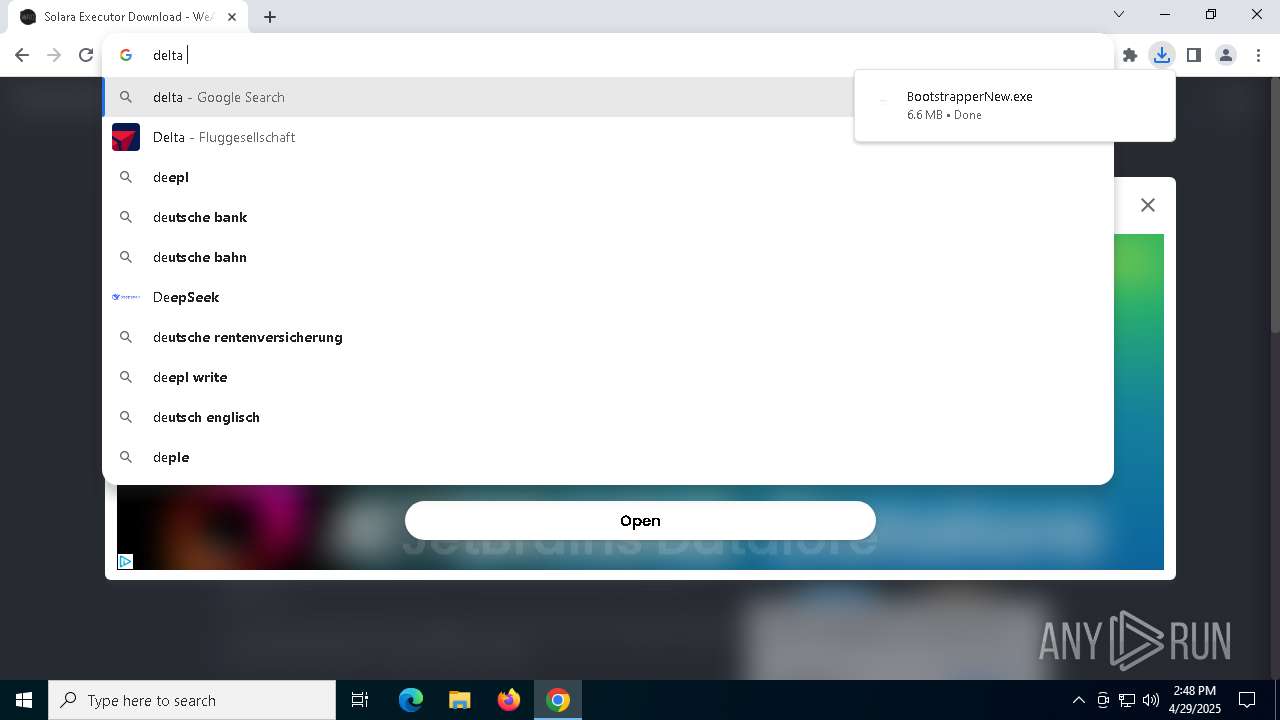Select the 'deepl write' suggestion
Screen dimensions: 1280x720
[608, 377]
